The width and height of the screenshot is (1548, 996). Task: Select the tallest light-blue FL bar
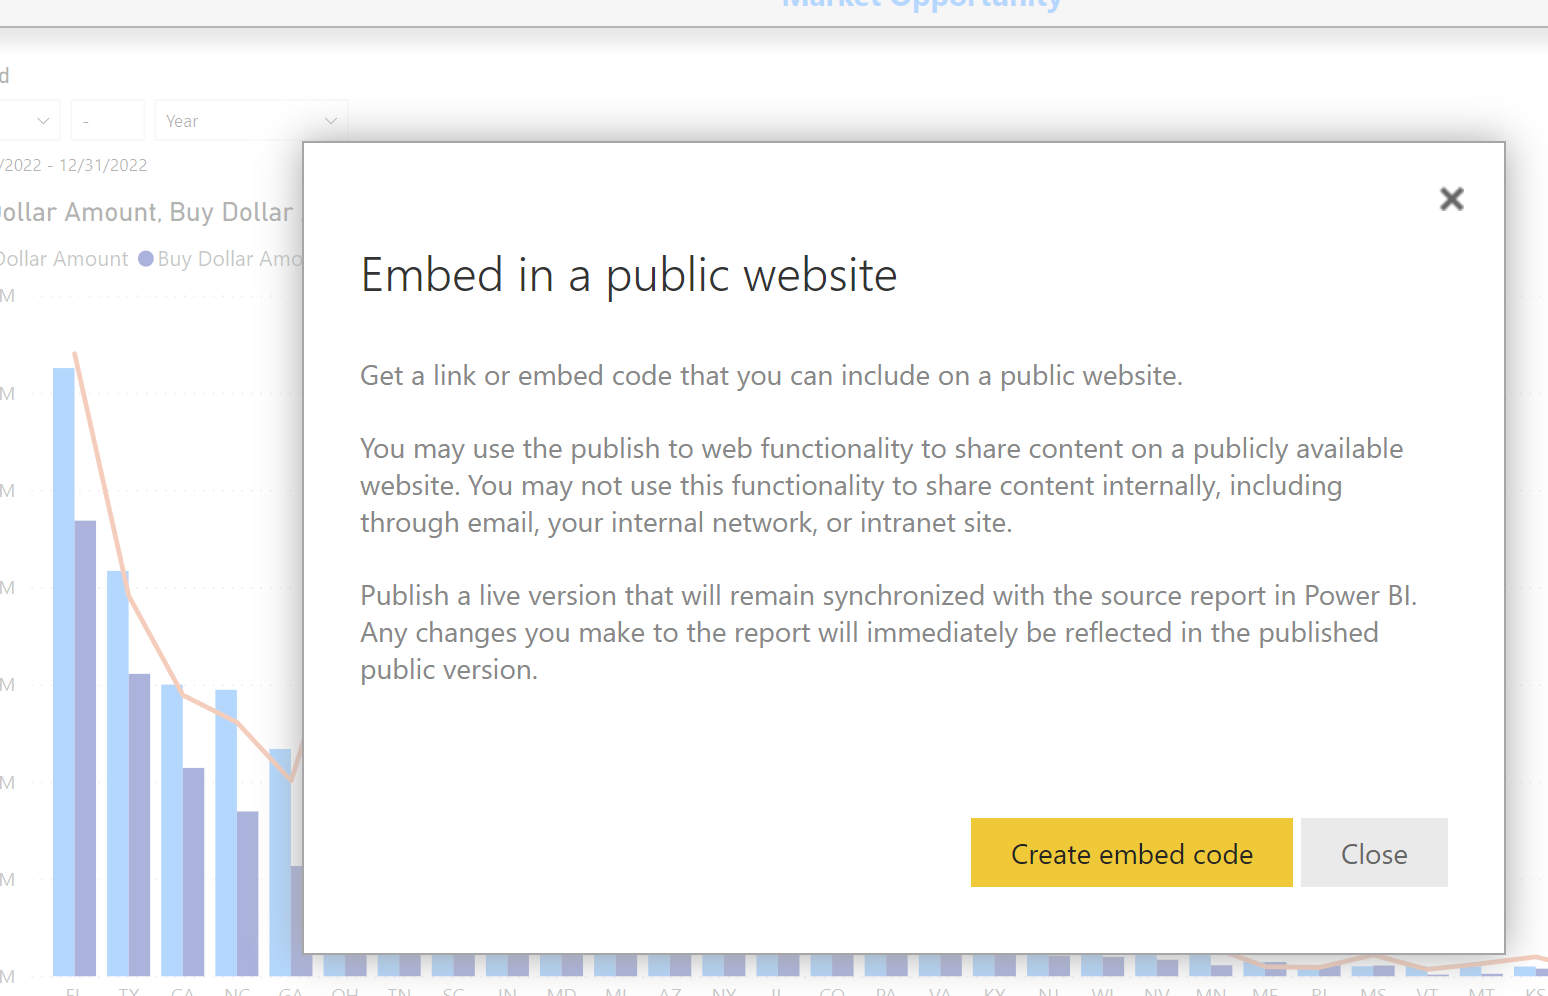[x=64, y=671]
